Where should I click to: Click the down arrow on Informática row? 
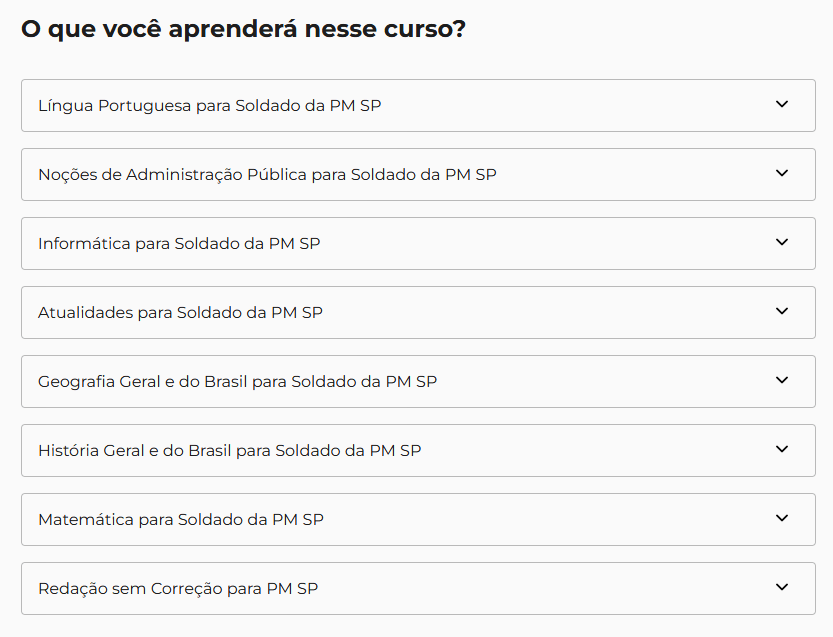[782, 242]
